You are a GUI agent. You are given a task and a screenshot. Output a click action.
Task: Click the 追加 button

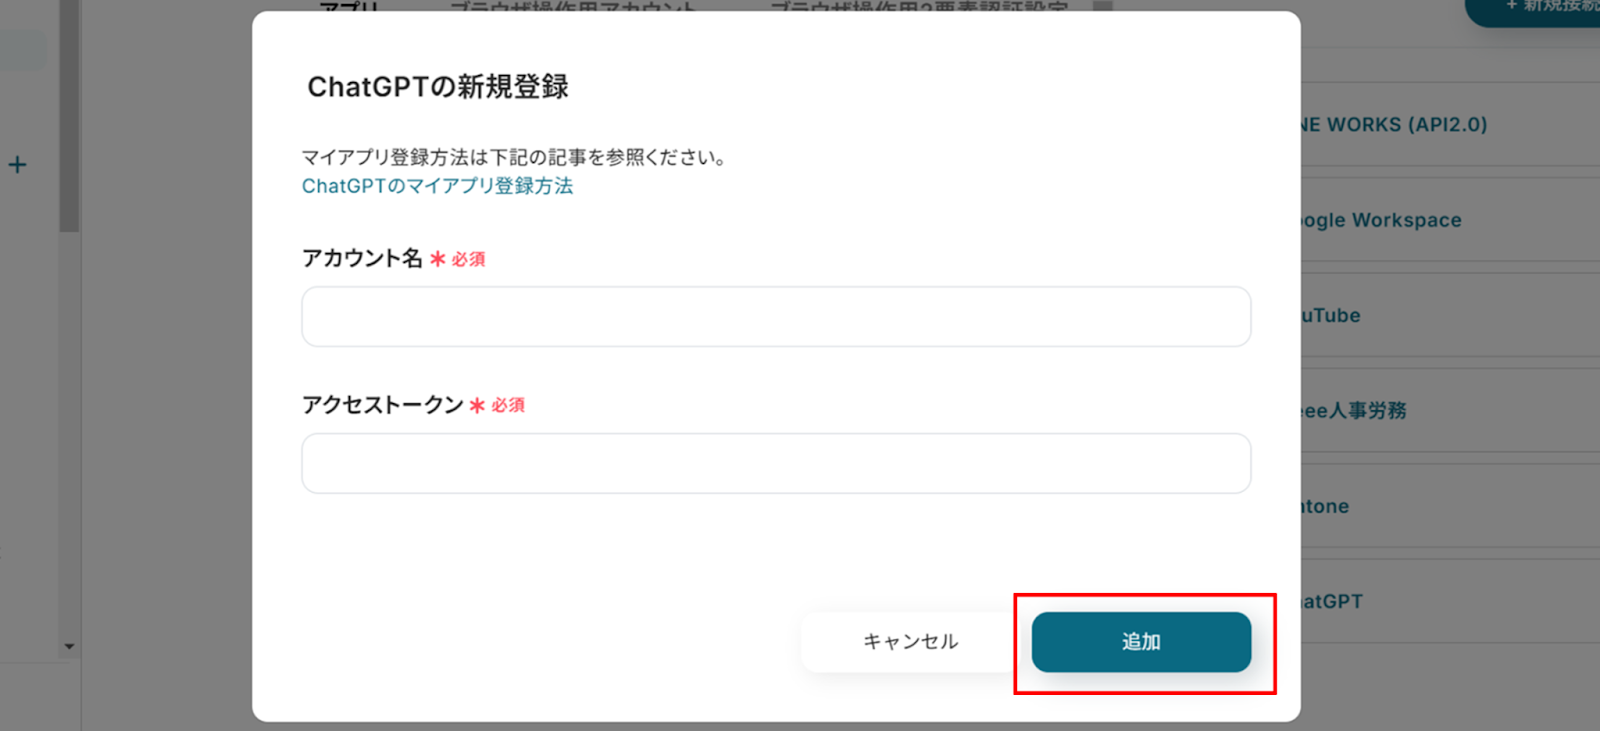point(1141,642)
